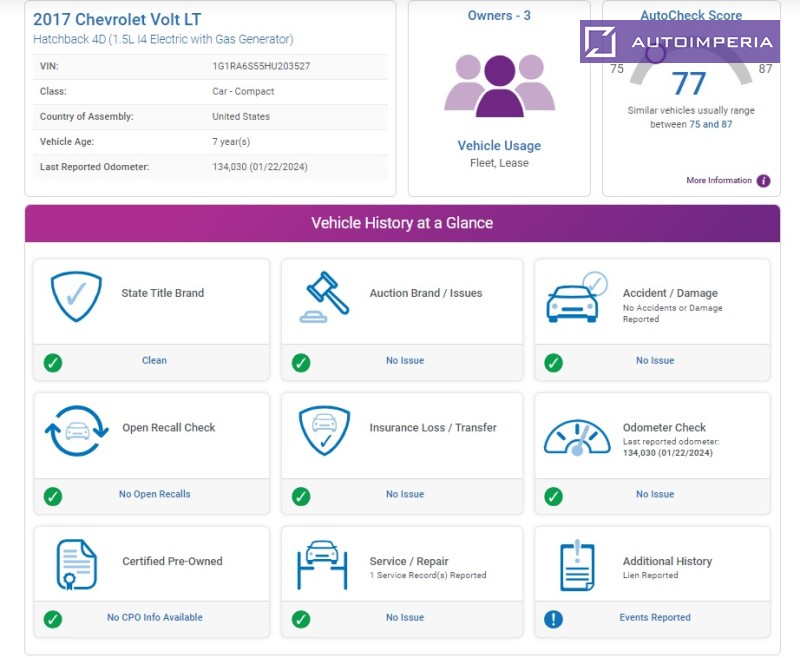This screenshot has width=800, height=658.
Task: Click the Odometer Check gauge icon
Action: click(x=577, y=437)
